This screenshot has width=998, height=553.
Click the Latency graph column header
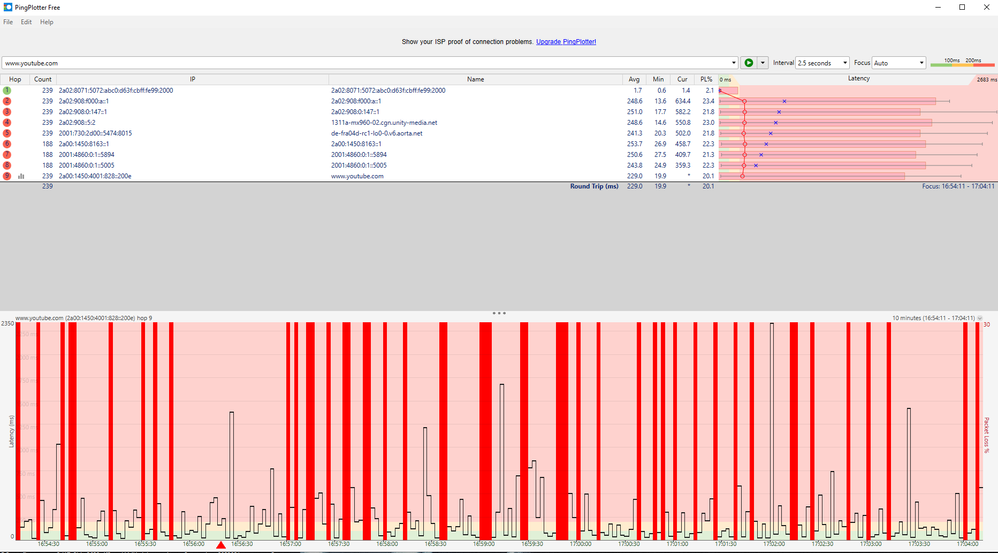pos(858,79)
